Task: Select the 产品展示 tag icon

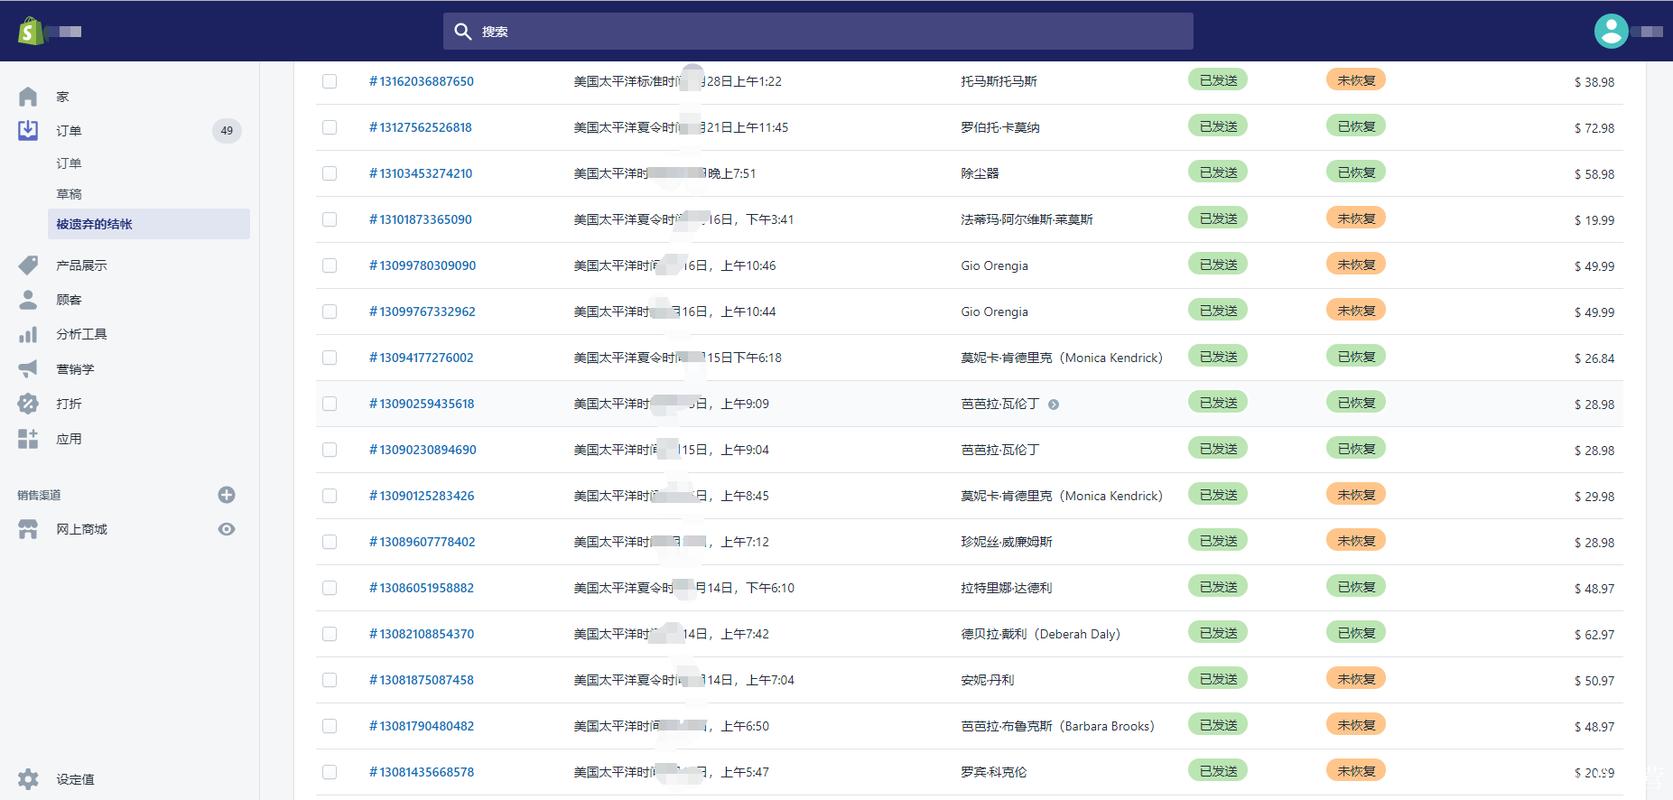Action: (x=28, y=265)
